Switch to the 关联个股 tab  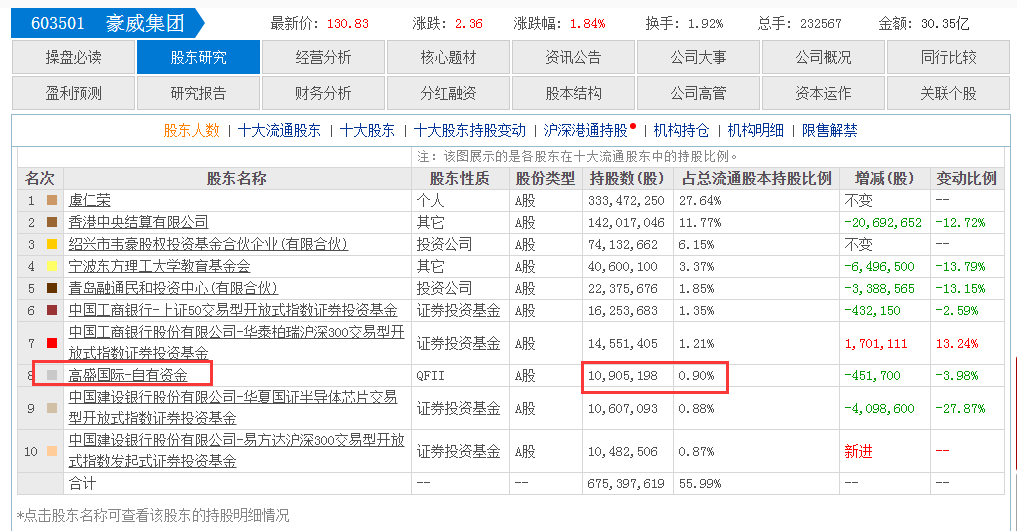(948, 93)
